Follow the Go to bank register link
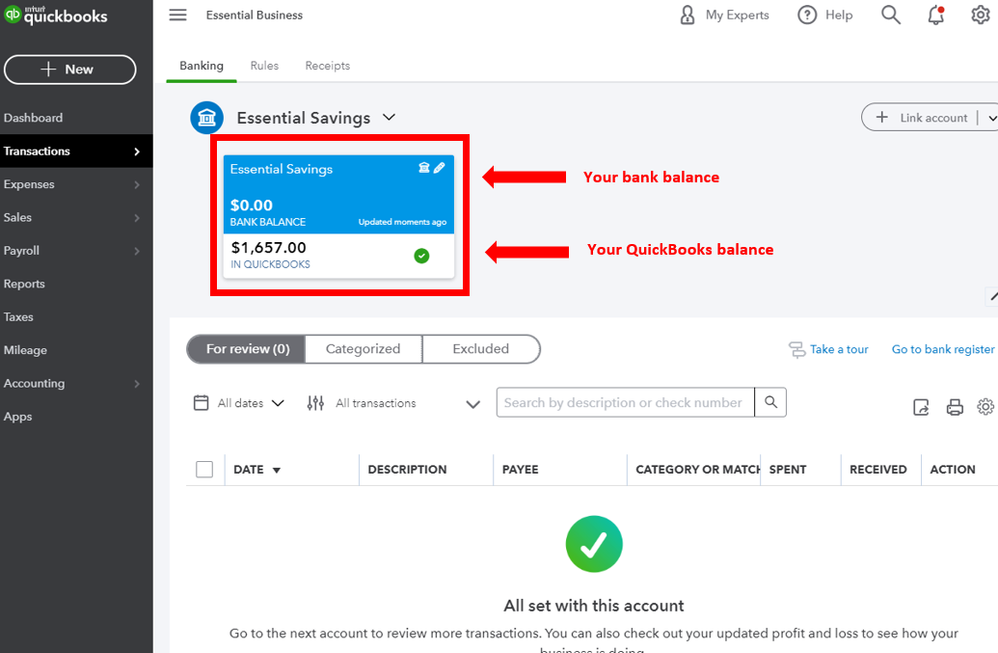The height and width of the screenshot is (653, 998). 943,349
